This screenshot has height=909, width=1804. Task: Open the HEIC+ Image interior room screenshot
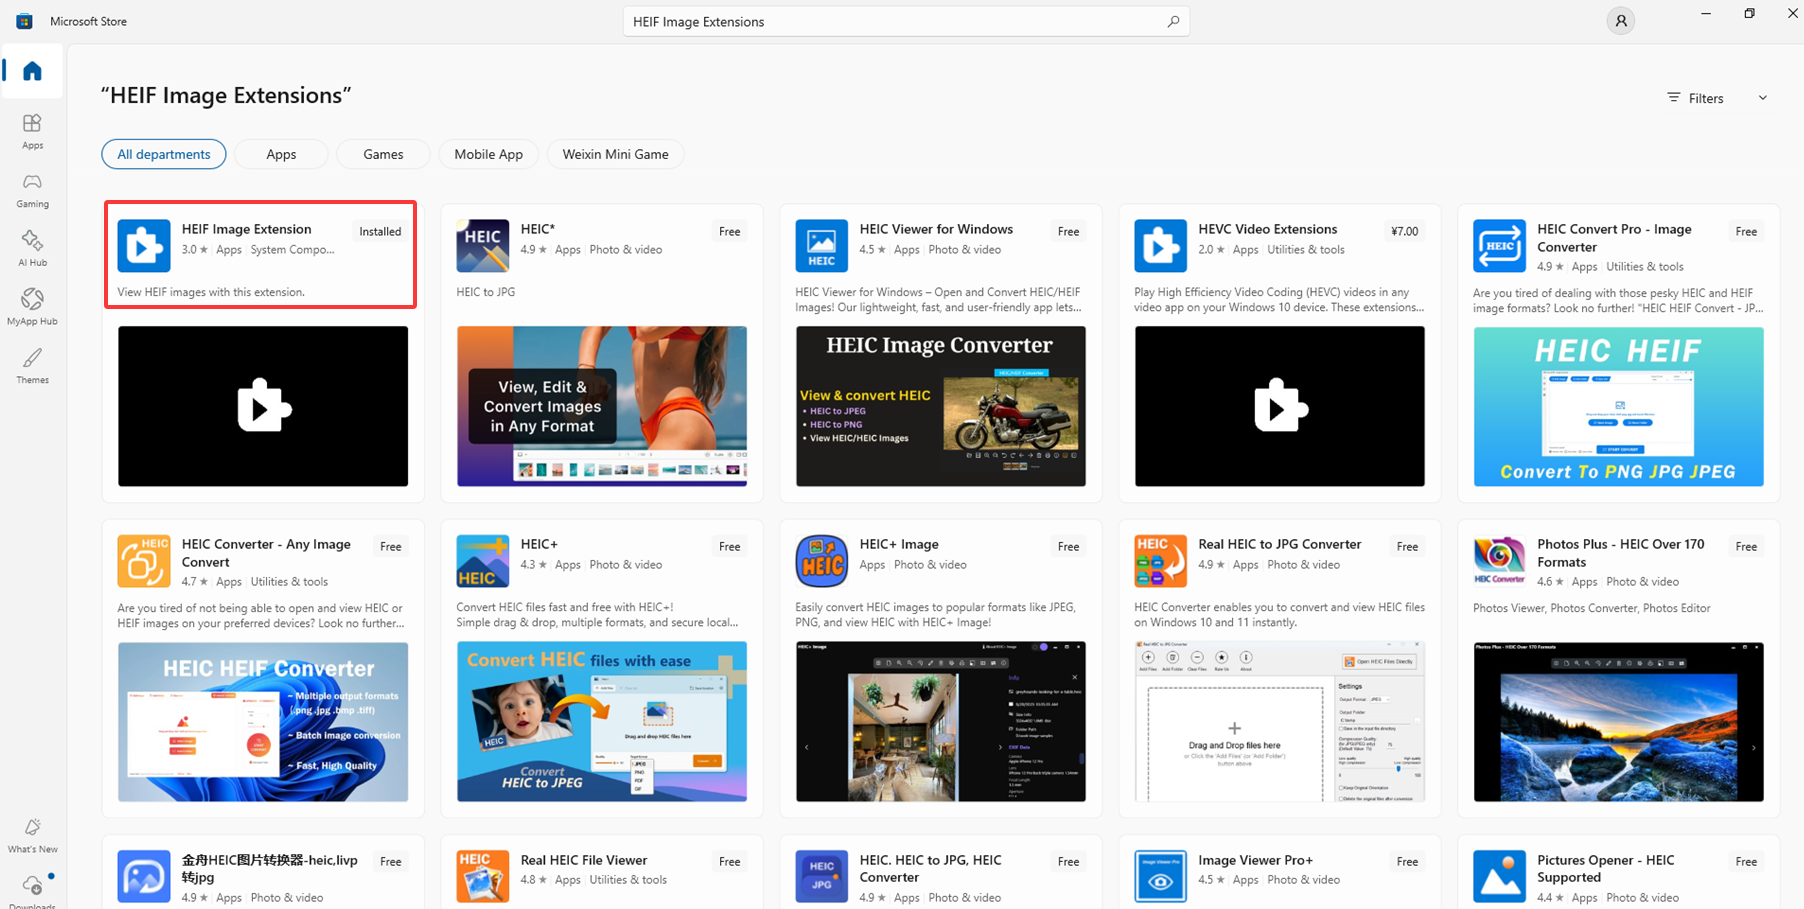click(941, 721)
